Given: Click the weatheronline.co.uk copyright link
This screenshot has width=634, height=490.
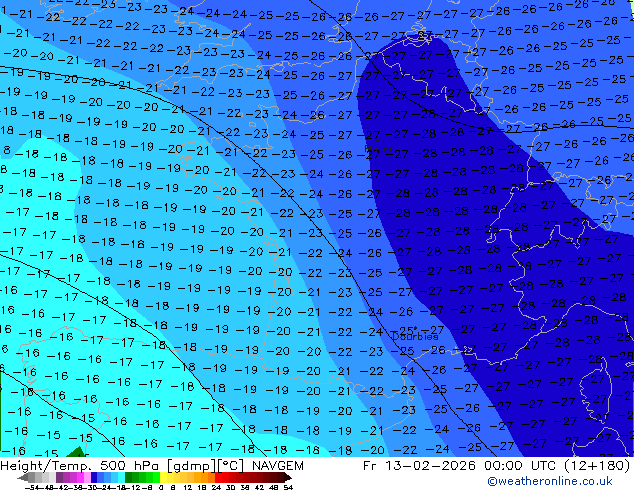Looking at the screenshot, I should 549,481.
